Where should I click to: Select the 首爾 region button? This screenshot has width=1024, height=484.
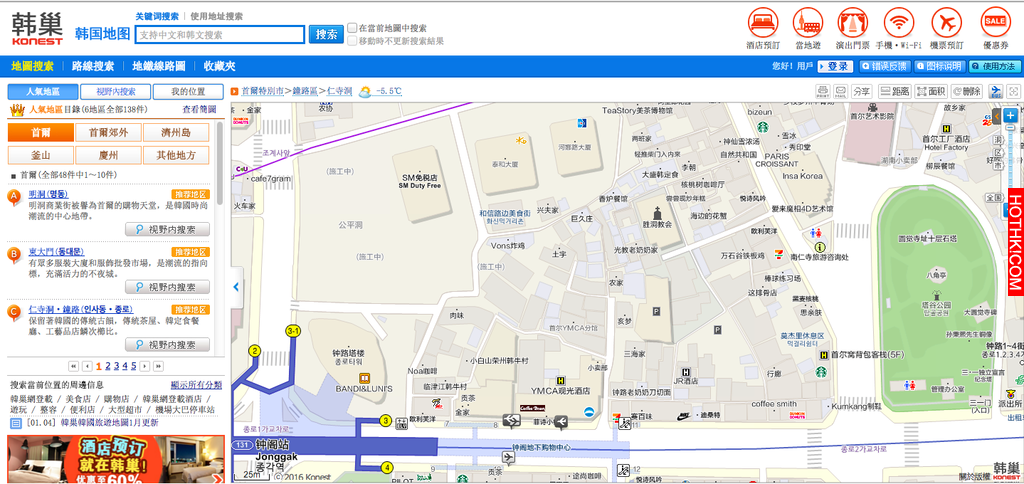(40, 133)
